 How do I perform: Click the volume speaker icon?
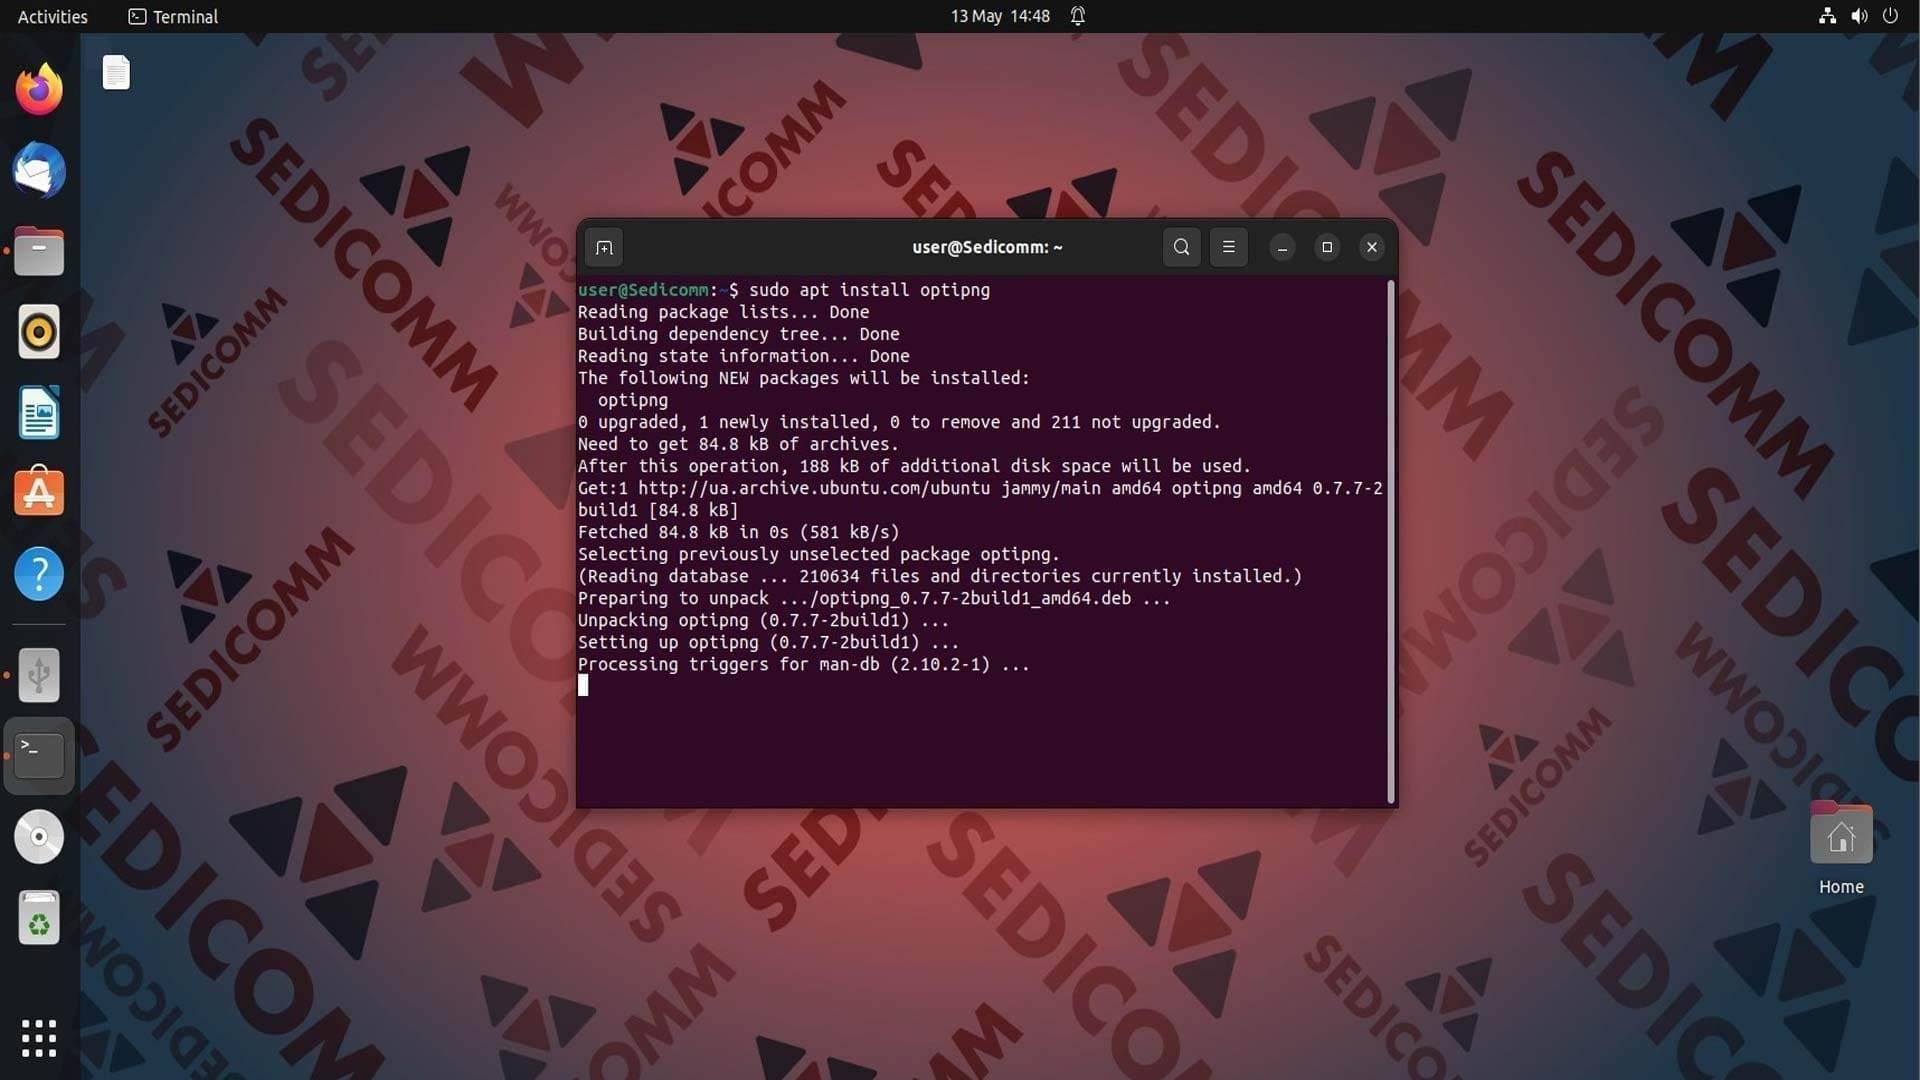1859,16
